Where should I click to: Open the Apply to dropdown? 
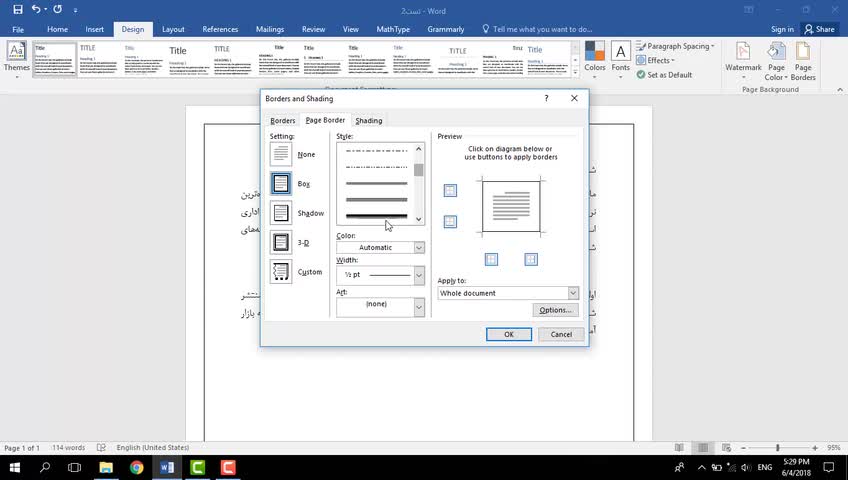coord(508,293)
